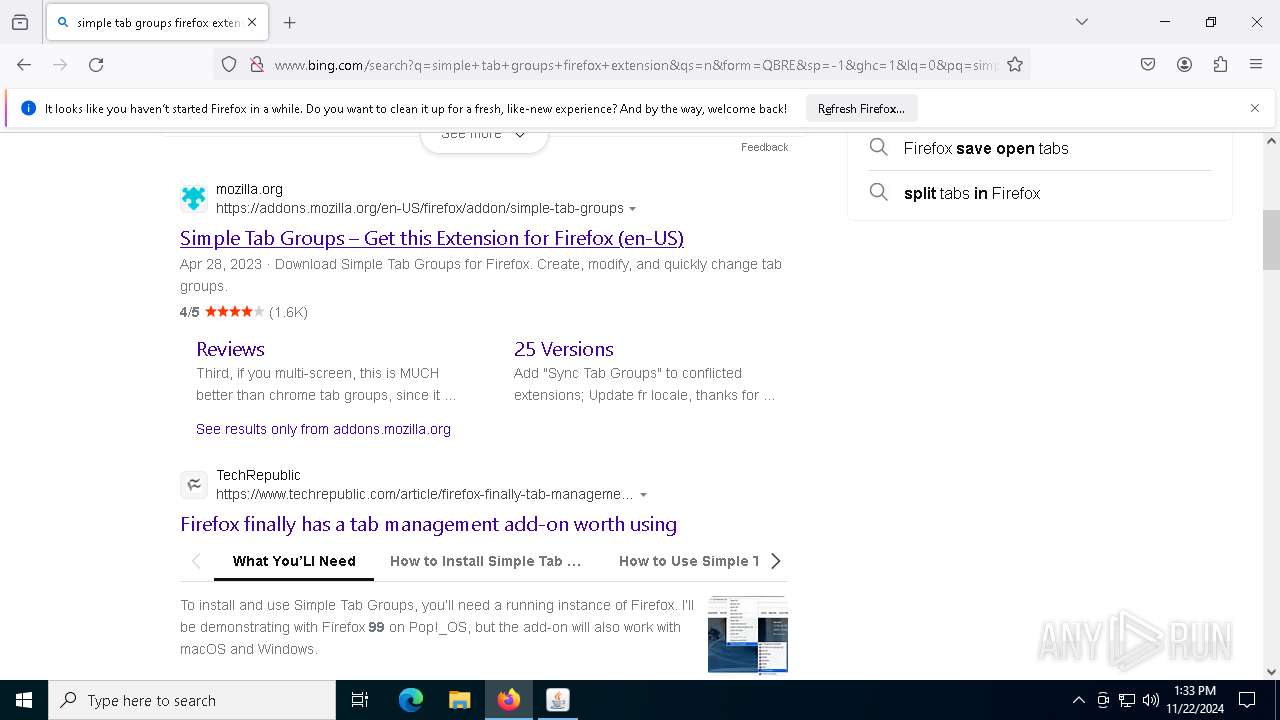This screenshot has height=720, width=1280.
Task: Open the list all tabs dropdown
Action: (1082, 22)
